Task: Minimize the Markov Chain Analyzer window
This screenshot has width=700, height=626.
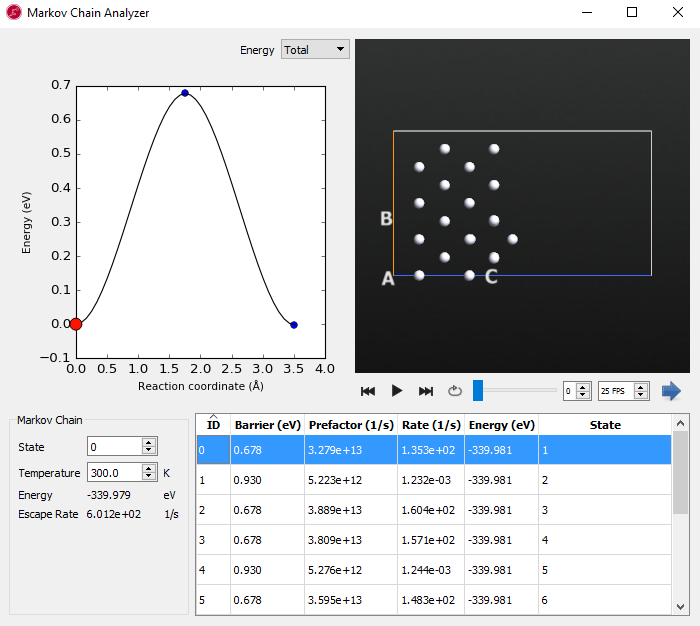Action: coord(587,13)
